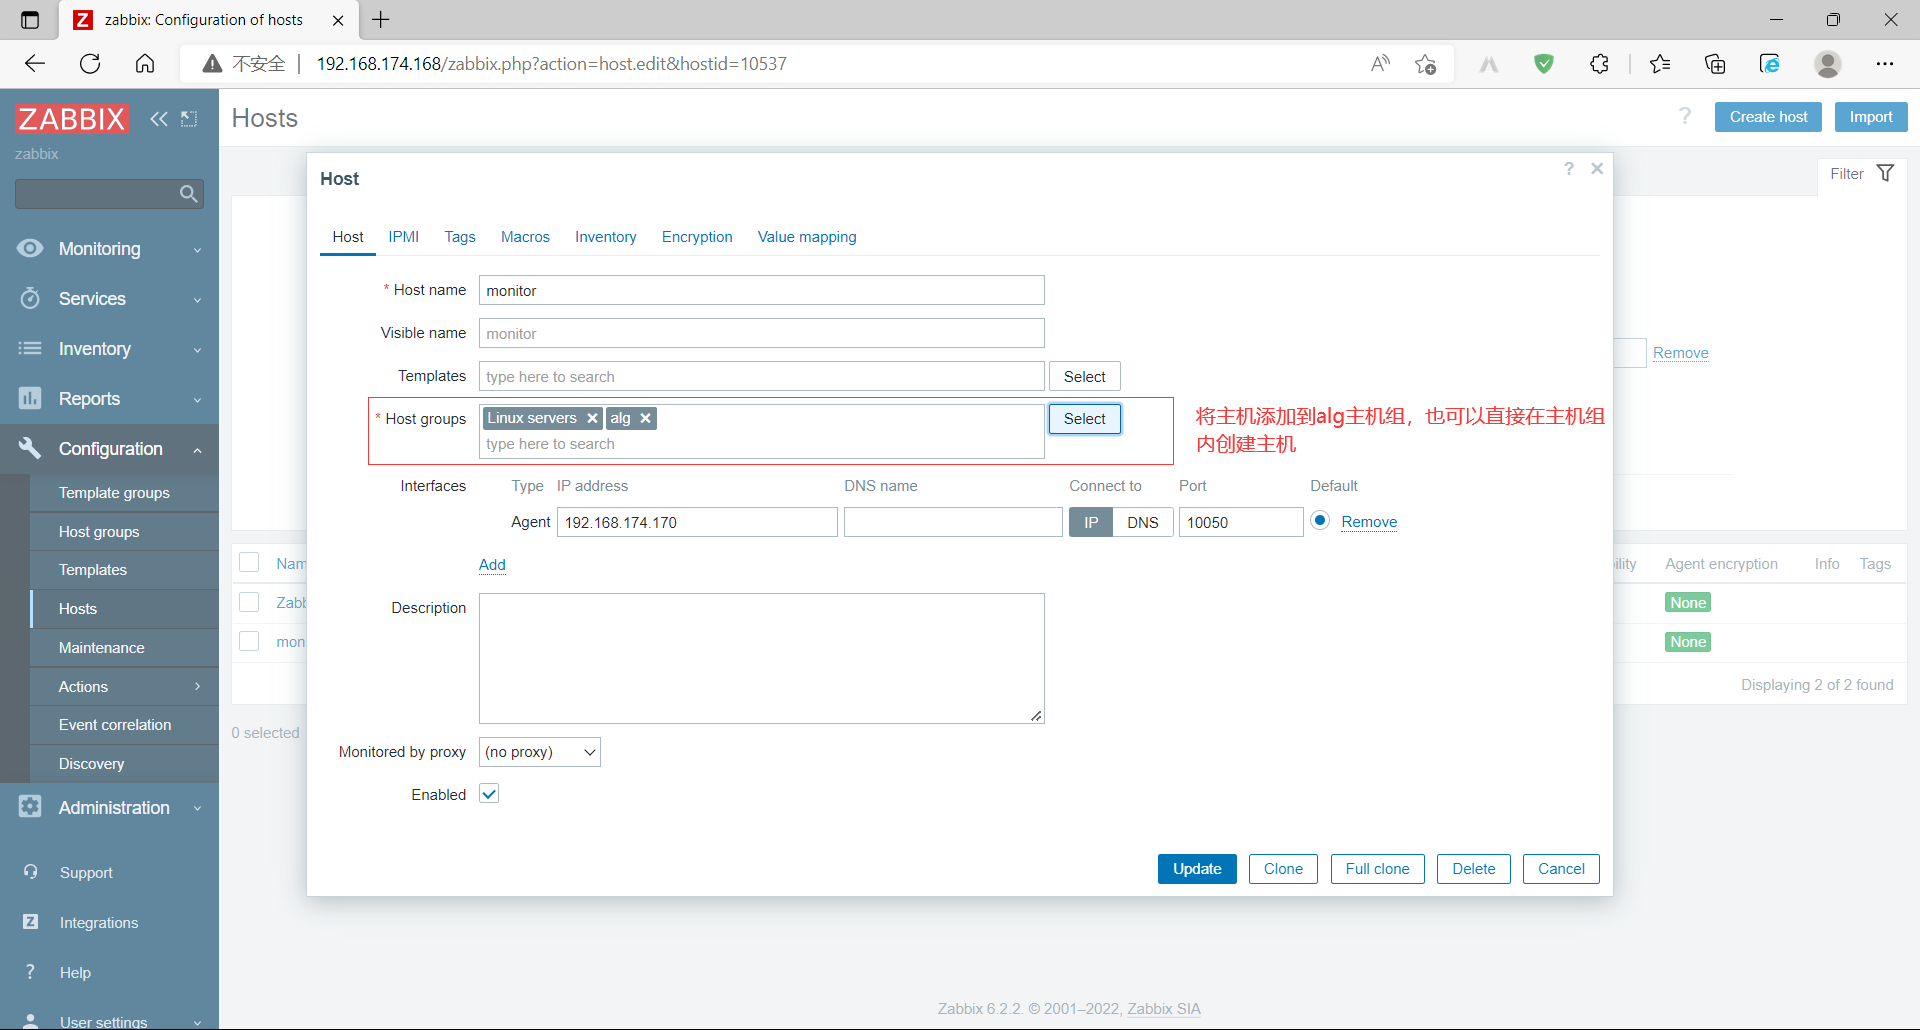Click the Inventory list icon
Image resolution: width=1920 pixels, height=1030 pixels.
click(30, 348)
